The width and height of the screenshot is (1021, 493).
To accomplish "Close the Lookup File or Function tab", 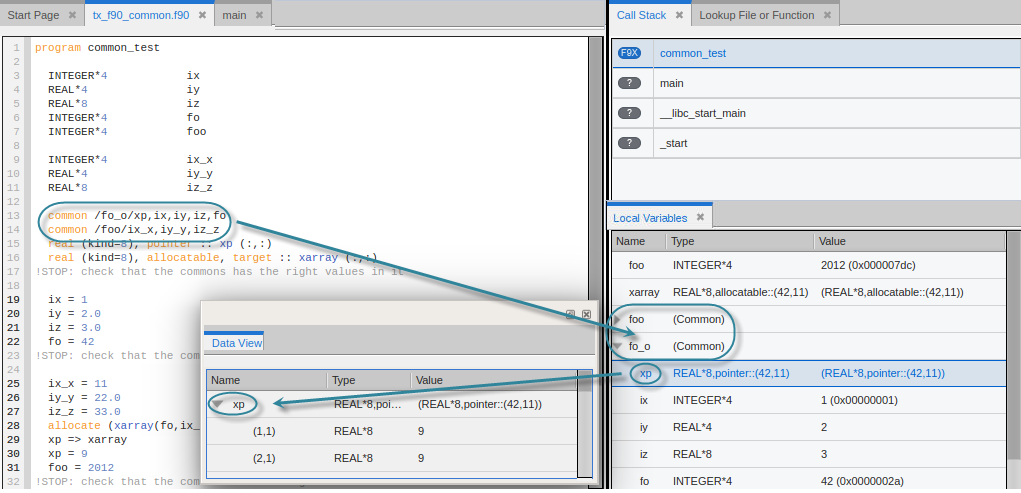I will coord(827,16).
